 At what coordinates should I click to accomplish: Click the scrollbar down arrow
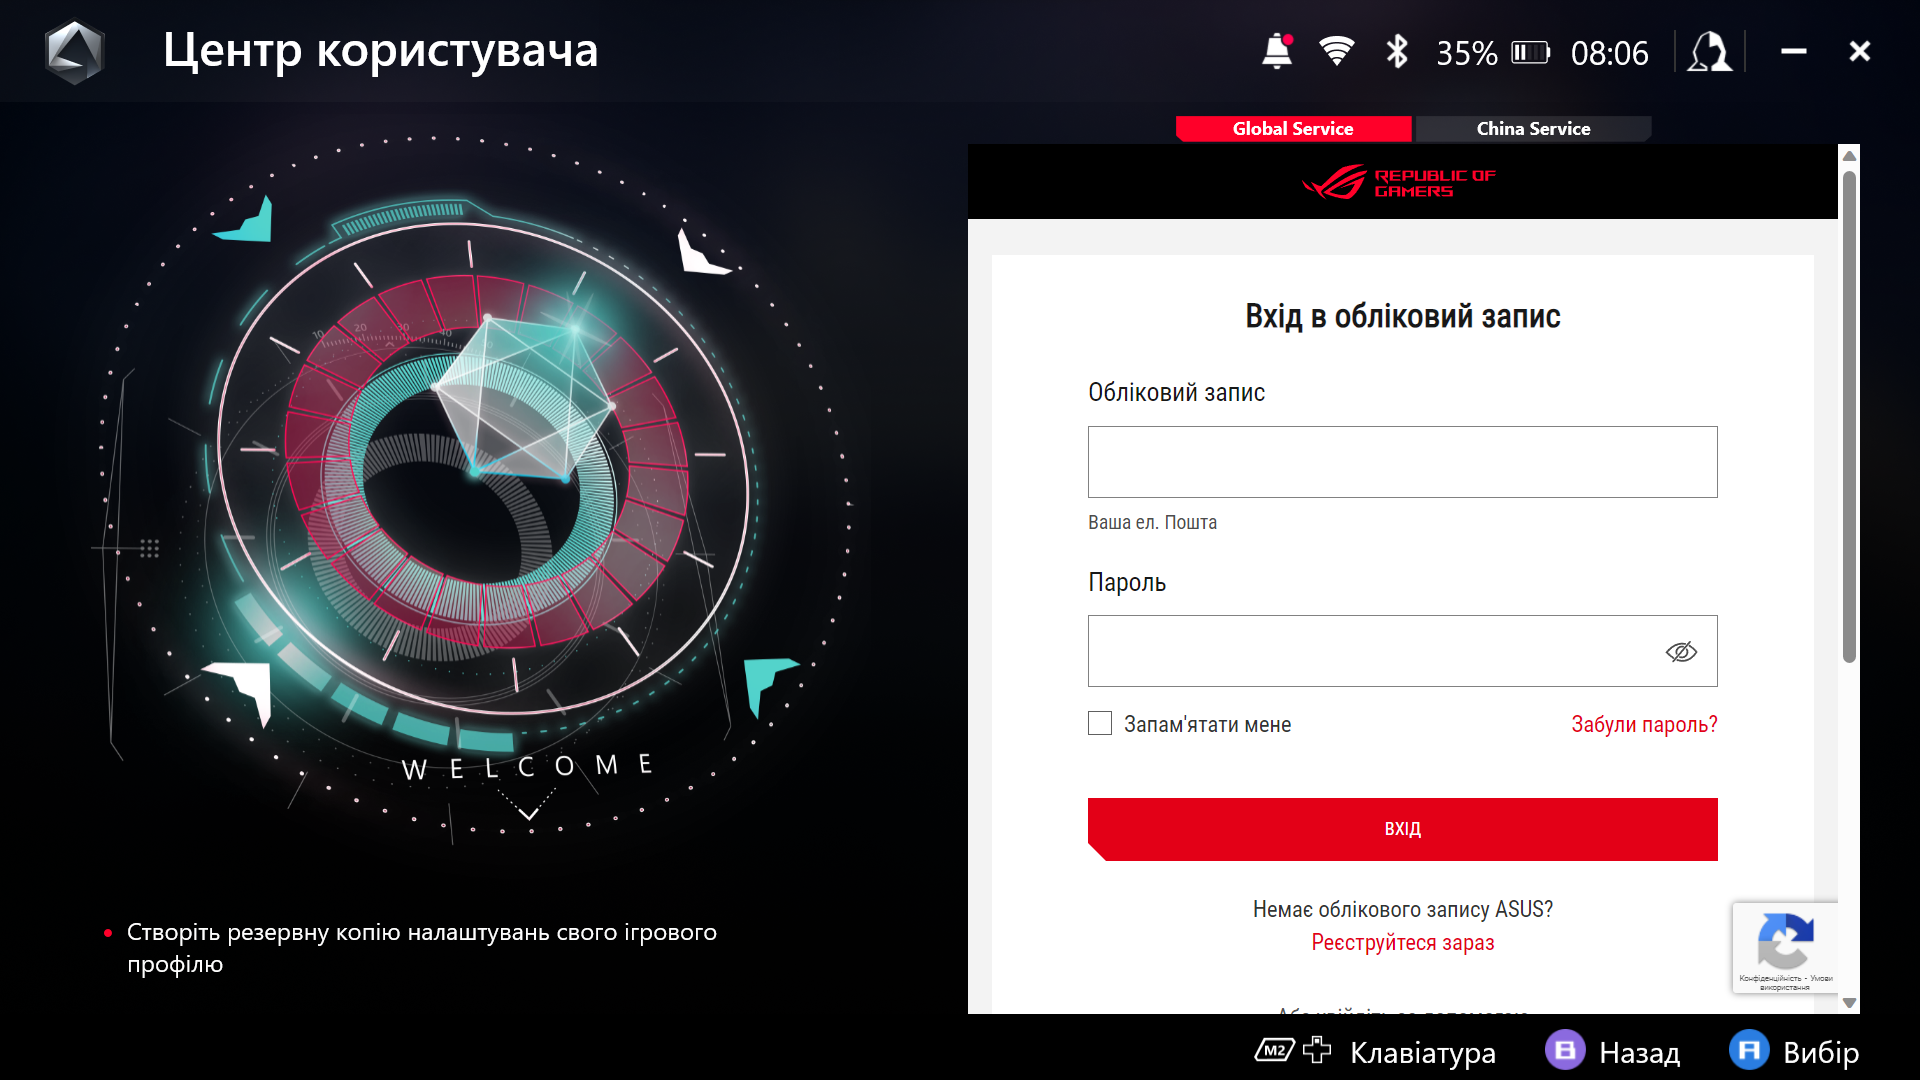pyautogui.click(x=1849, y=1002)
